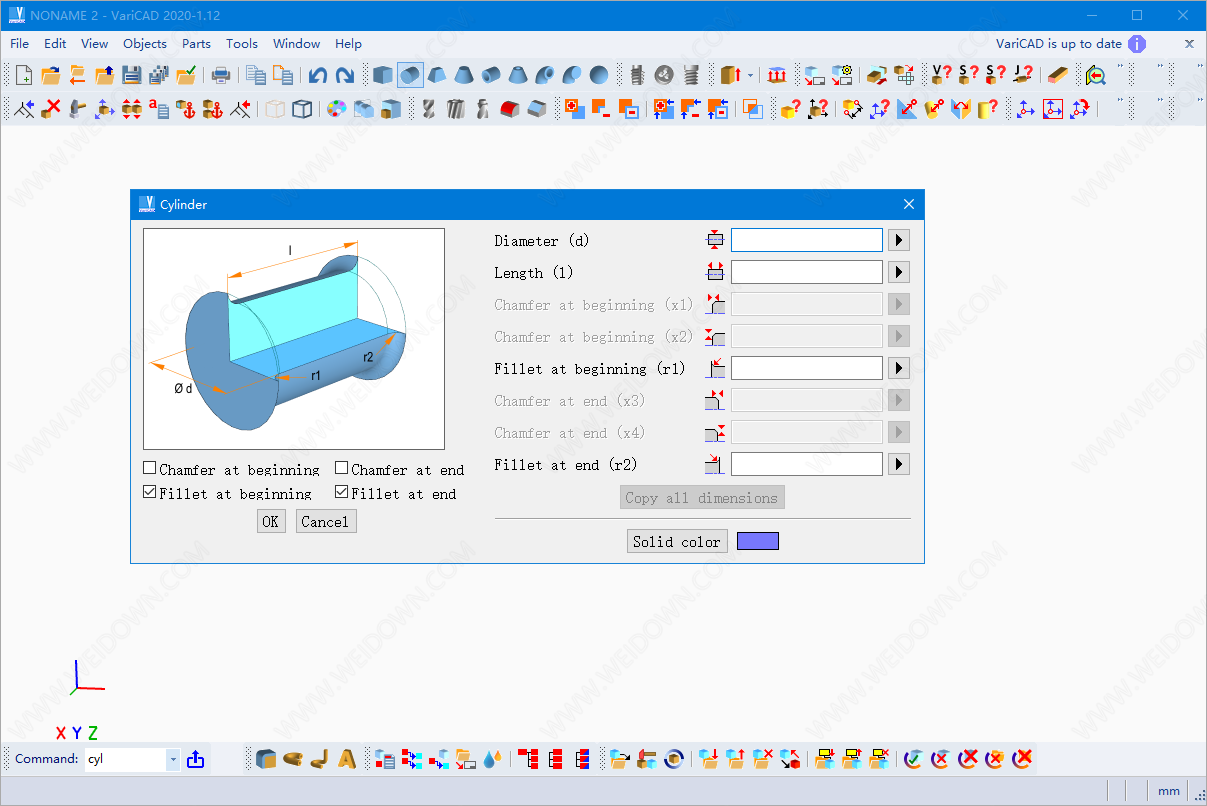Click the blue solid color swatch
This screenshot has width=1207, height=806.
pos(757,541)
